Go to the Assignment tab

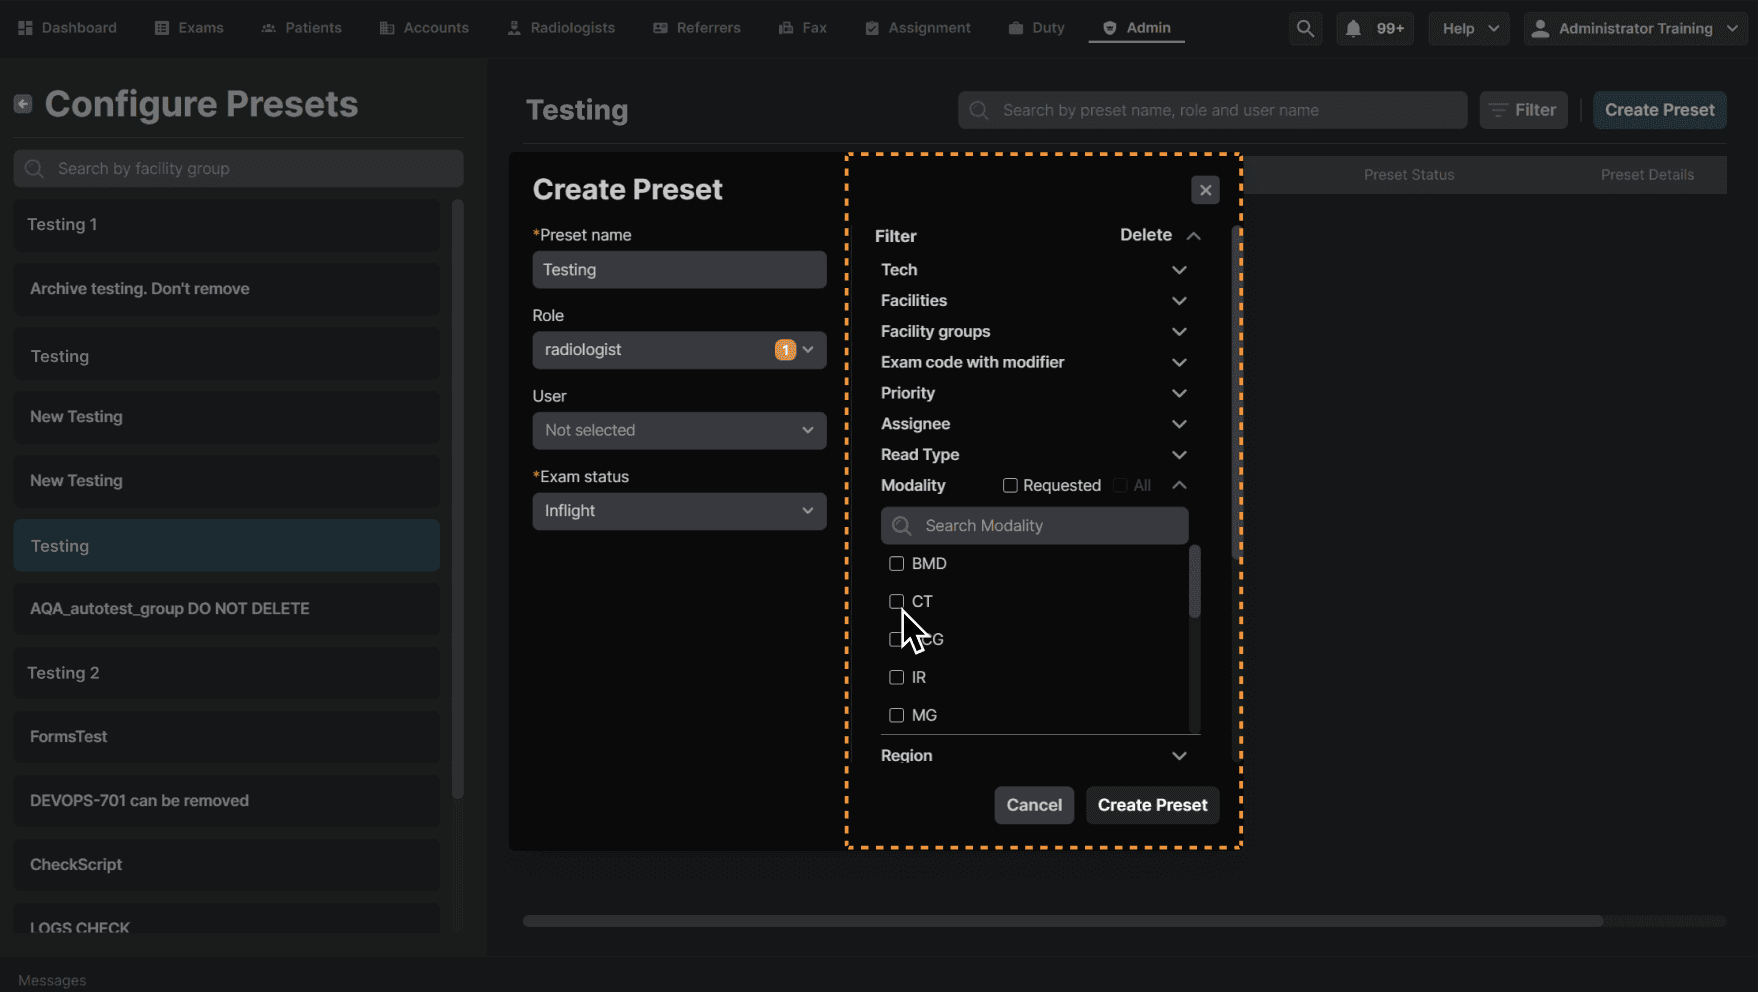click(917, 28)
